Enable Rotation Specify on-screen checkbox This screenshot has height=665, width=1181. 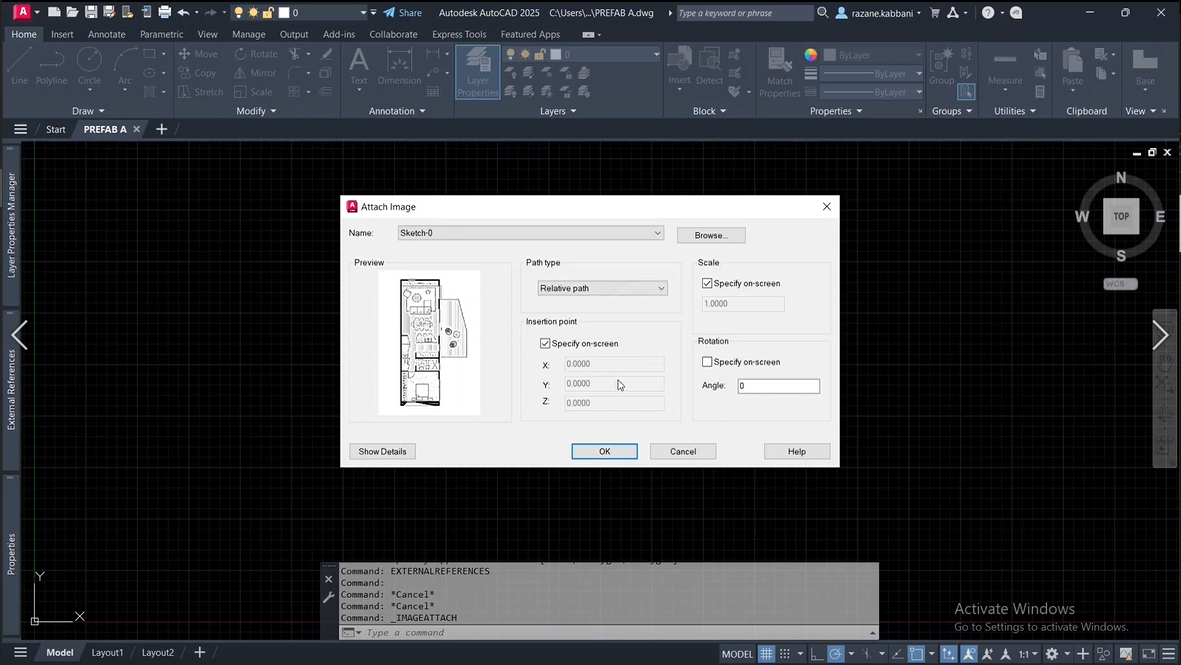pyautogui.click(x=707, y=362)
